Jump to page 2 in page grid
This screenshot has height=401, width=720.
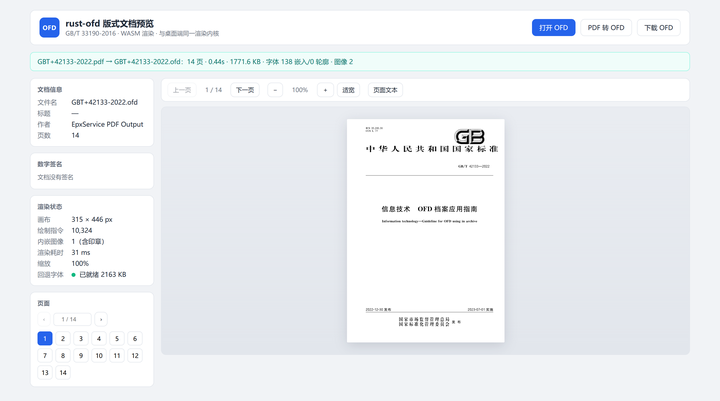click(63, 339)
